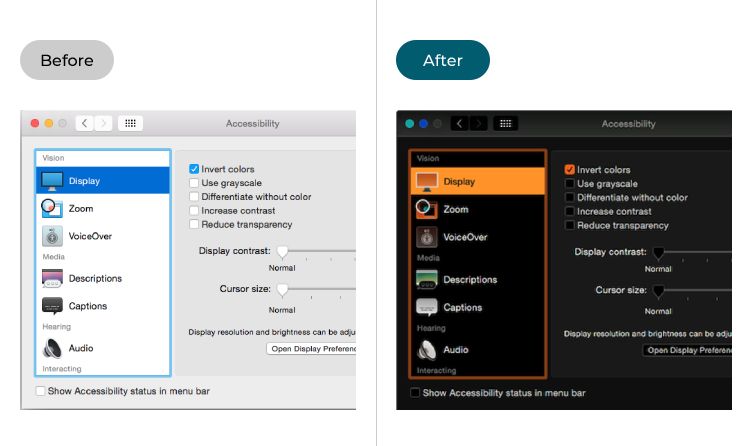
Task: Click Cursor size slider knob in dark window
Action: [x=658, y=291]
